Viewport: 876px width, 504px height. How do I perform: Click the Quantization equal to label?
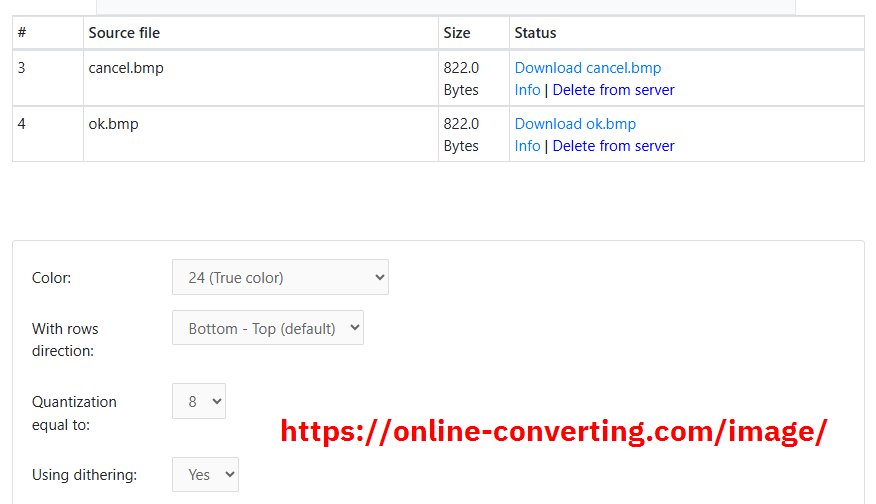coord(74,413)
